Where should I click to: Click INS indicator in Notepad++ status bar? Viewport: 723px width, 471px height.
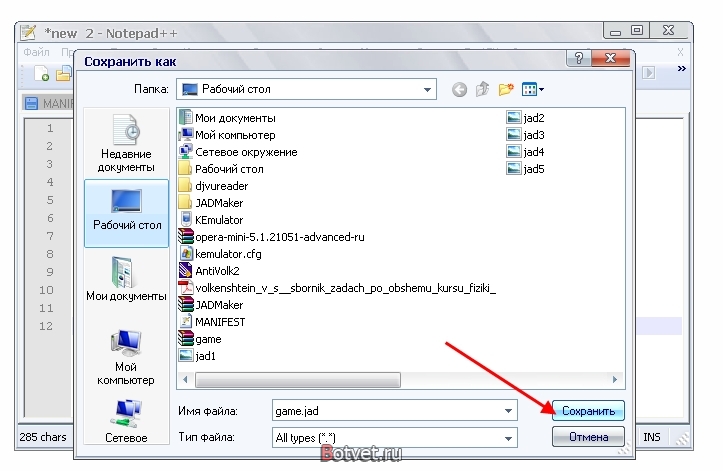point(652,437)
